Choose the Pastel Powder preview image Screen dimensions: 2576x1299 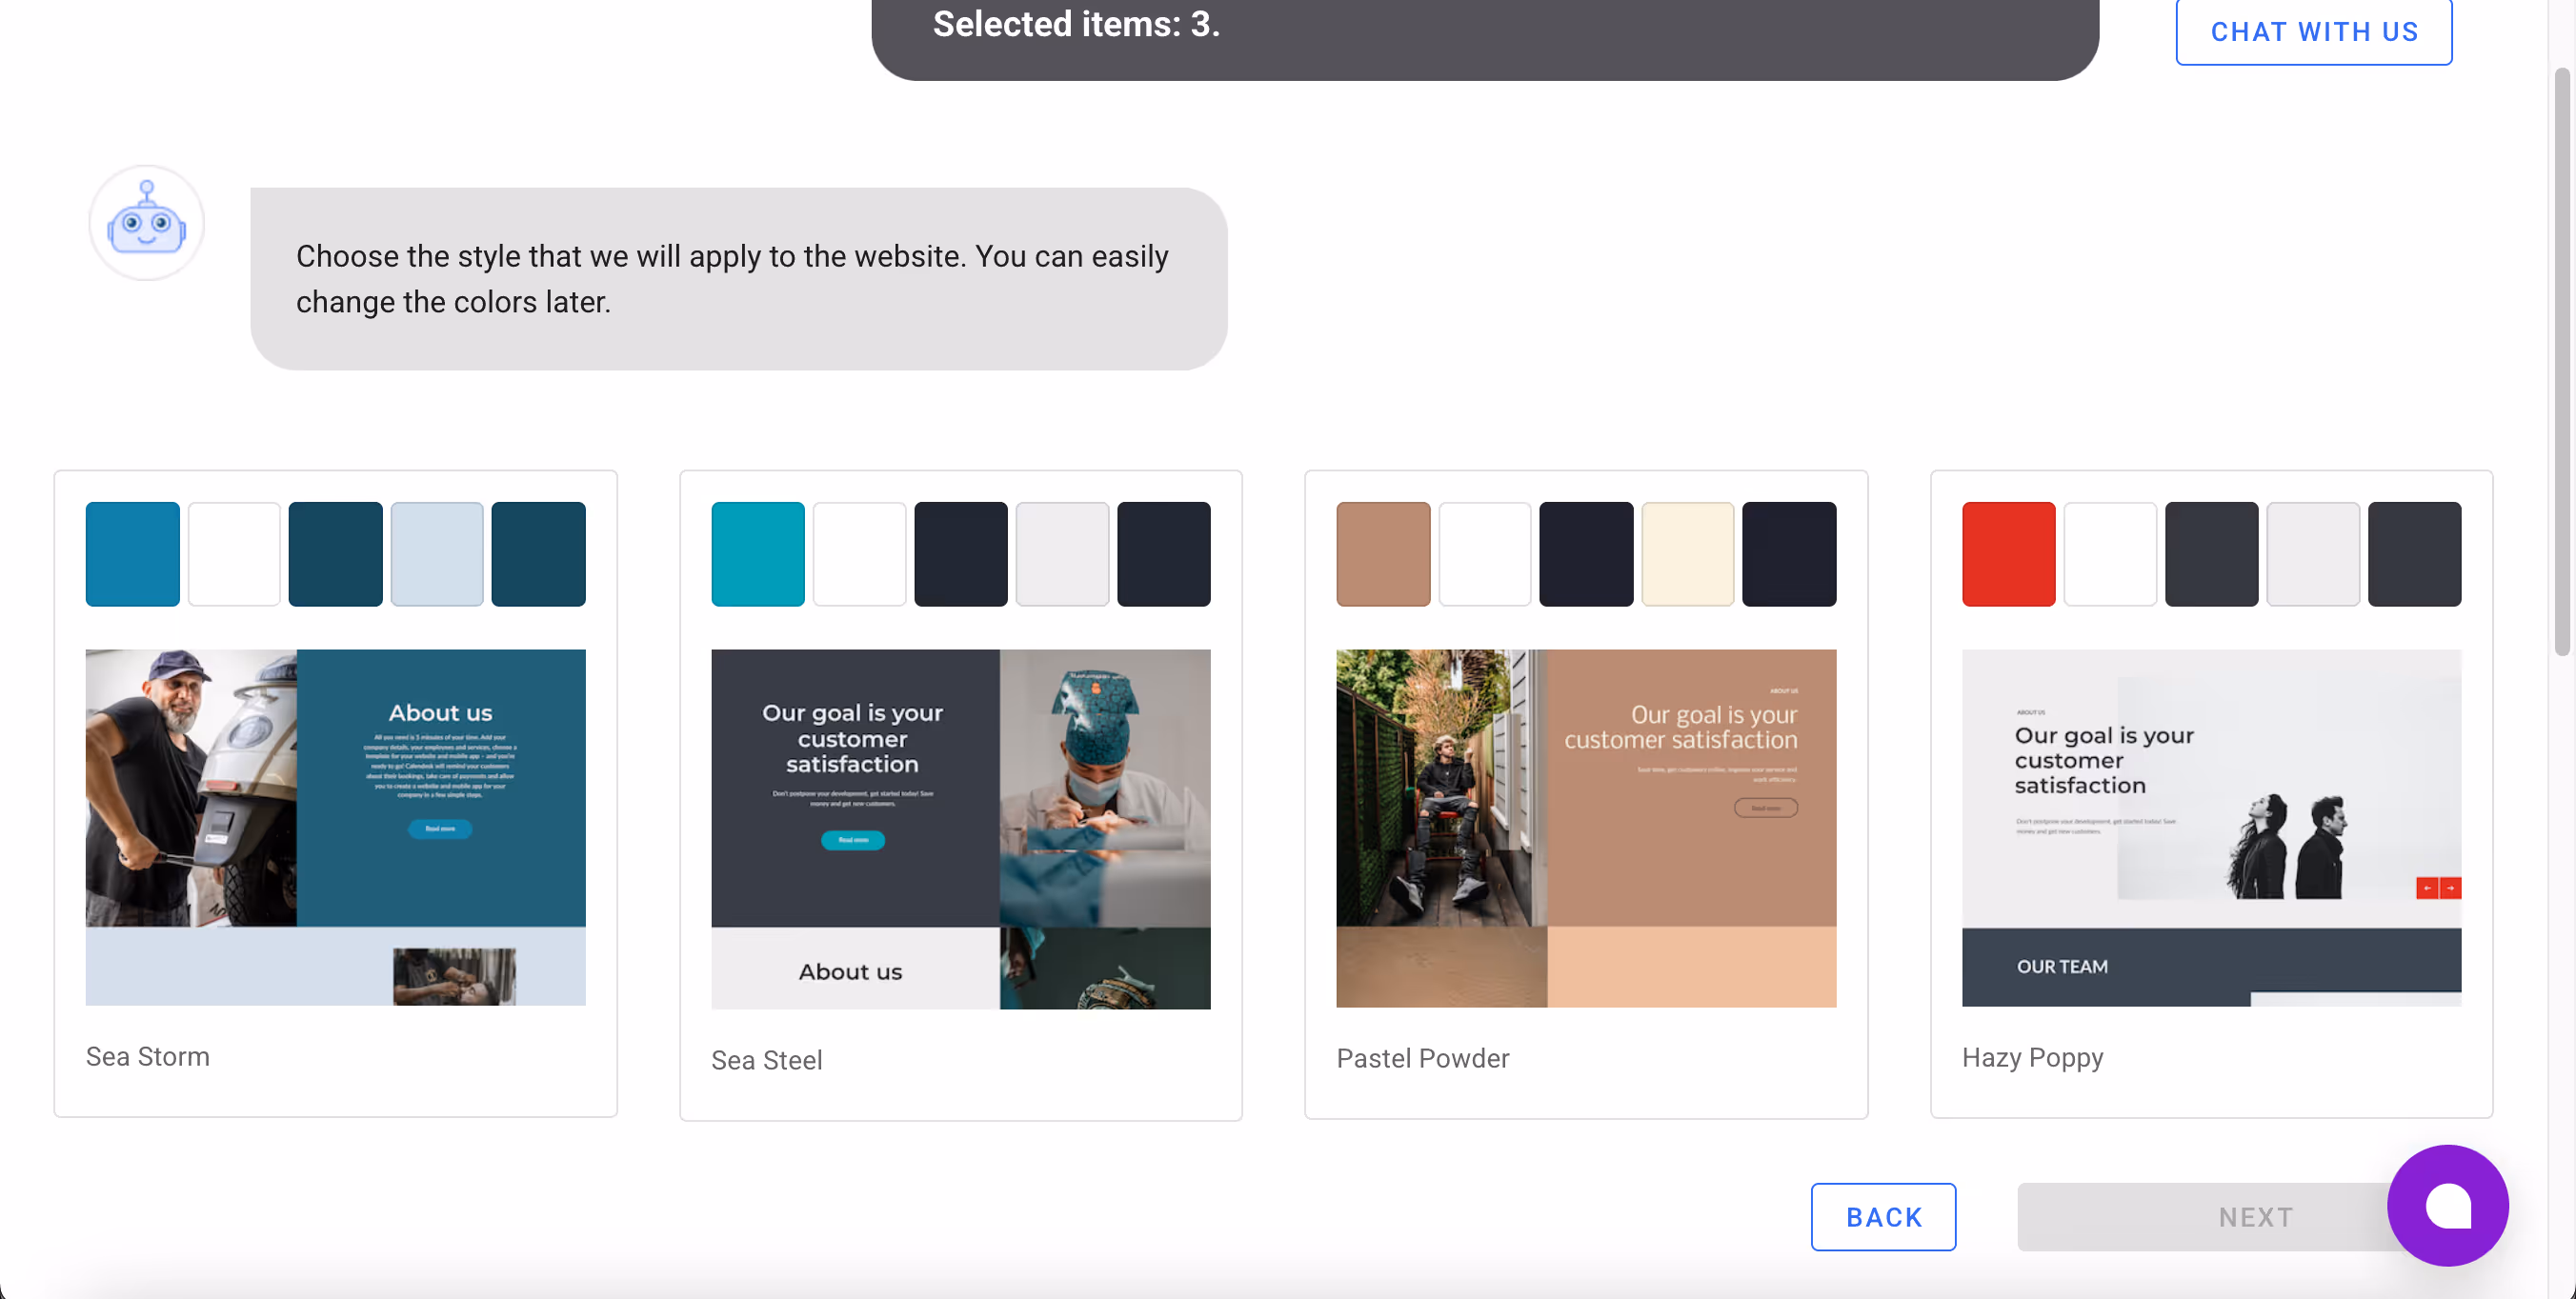[x=1585, y=827]
